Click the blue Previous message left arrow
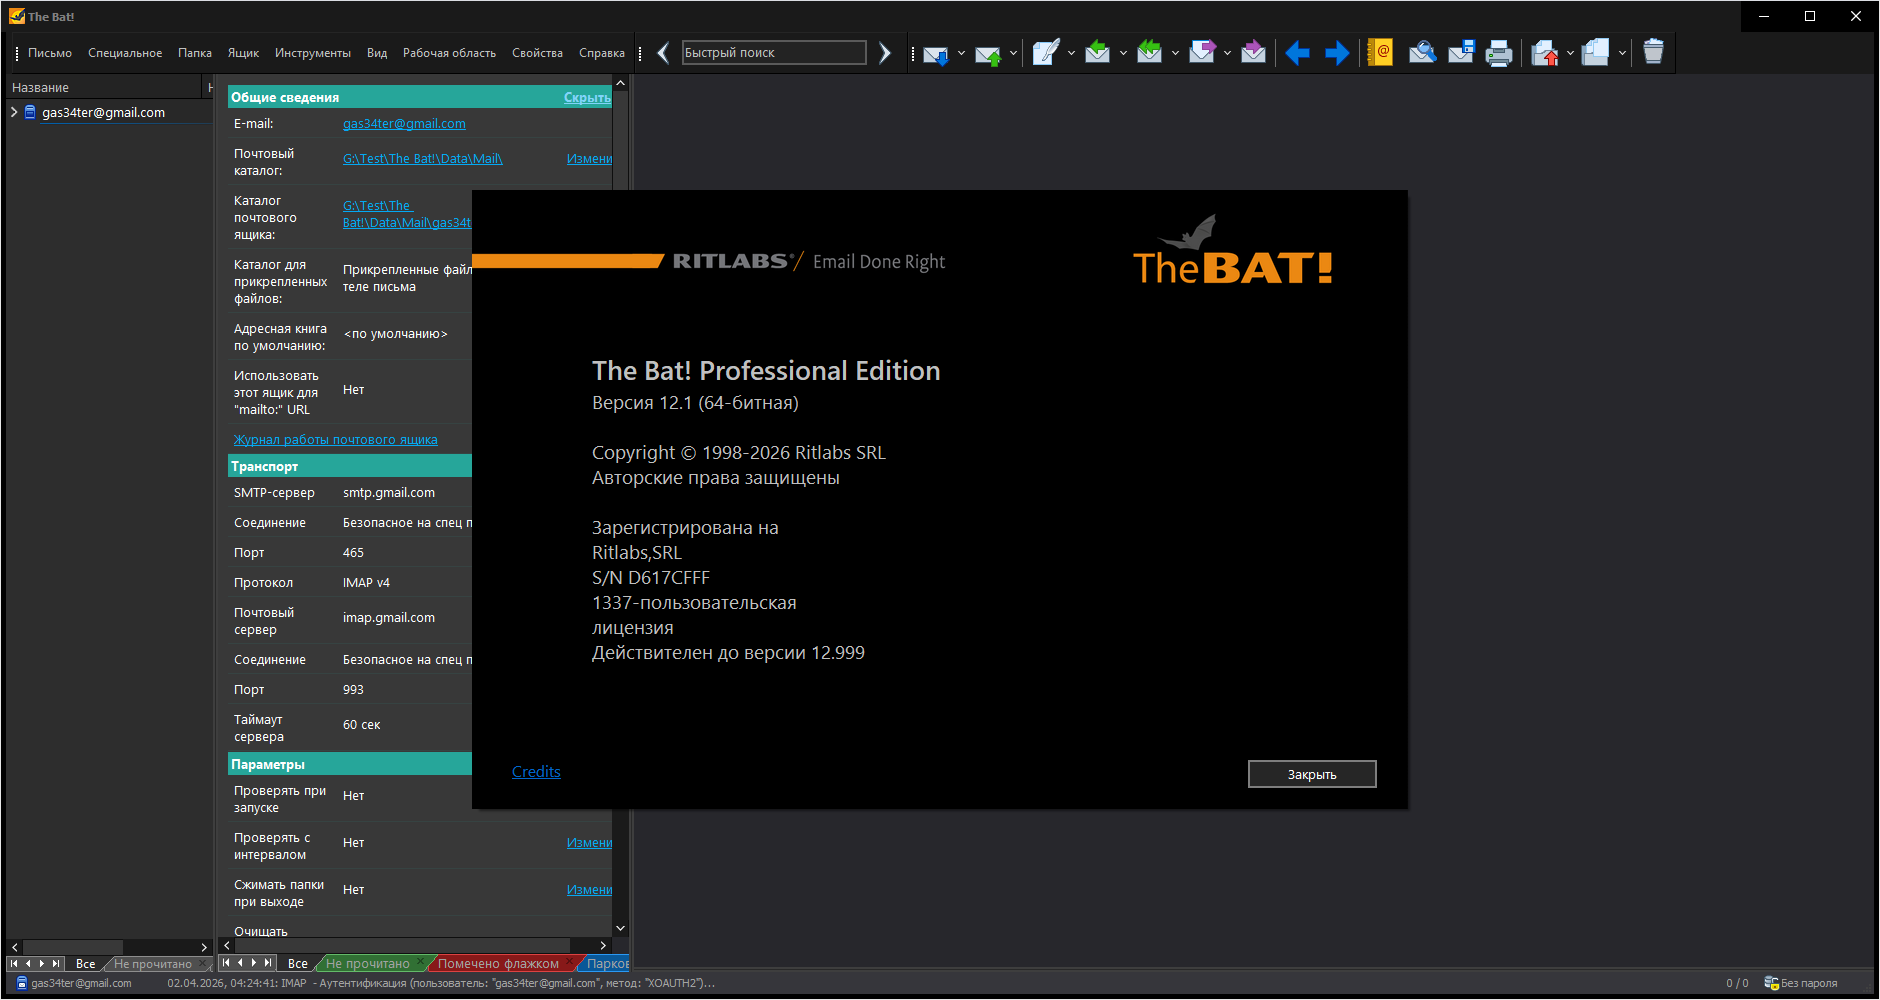This screenshot has height=1000, width=1880. coord(1297,53)
